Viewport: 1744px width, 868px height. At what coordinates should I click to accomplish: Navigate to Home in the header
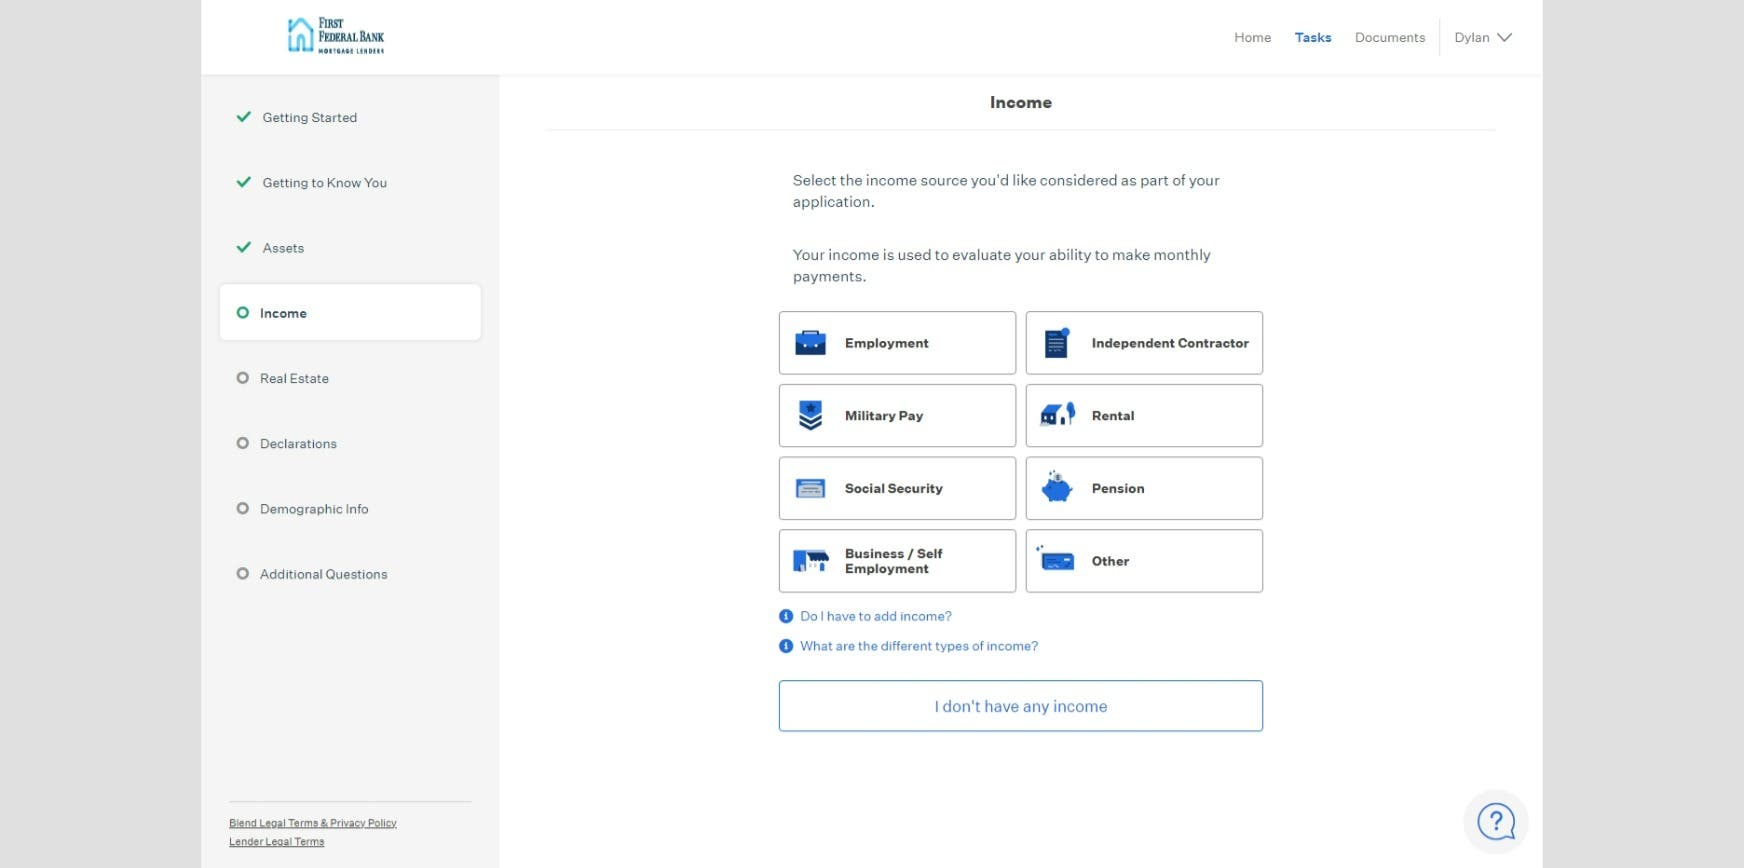pyautogui.click(x=1252, y=38)
